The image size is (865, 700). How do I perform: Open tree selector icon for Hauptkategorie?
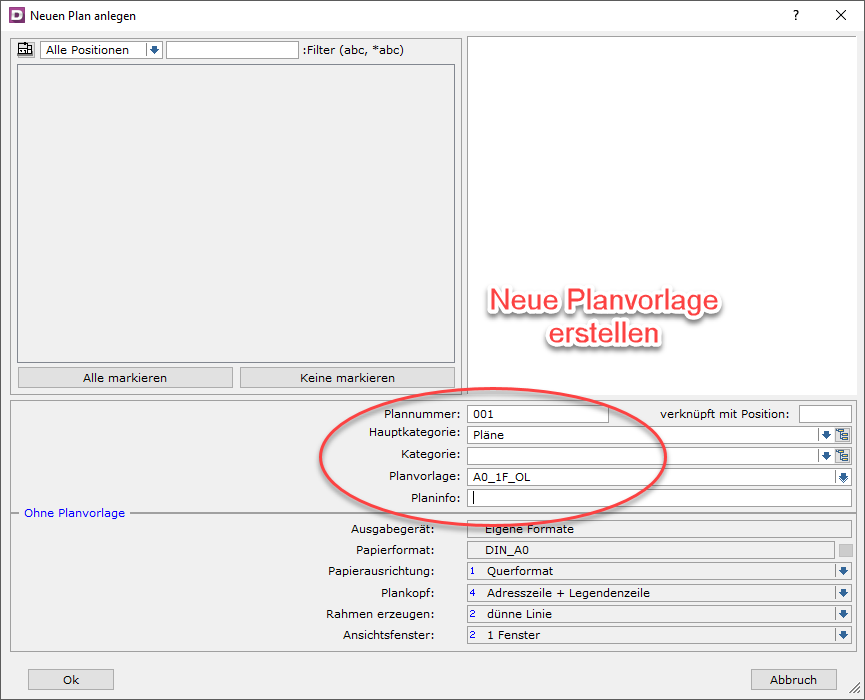tap(843, 435)
